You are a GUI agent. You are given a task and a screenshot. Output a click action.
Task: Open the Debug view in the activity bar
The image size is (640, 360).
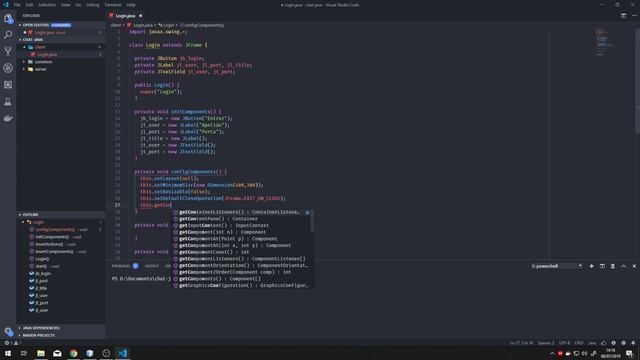tap(8, 68)
